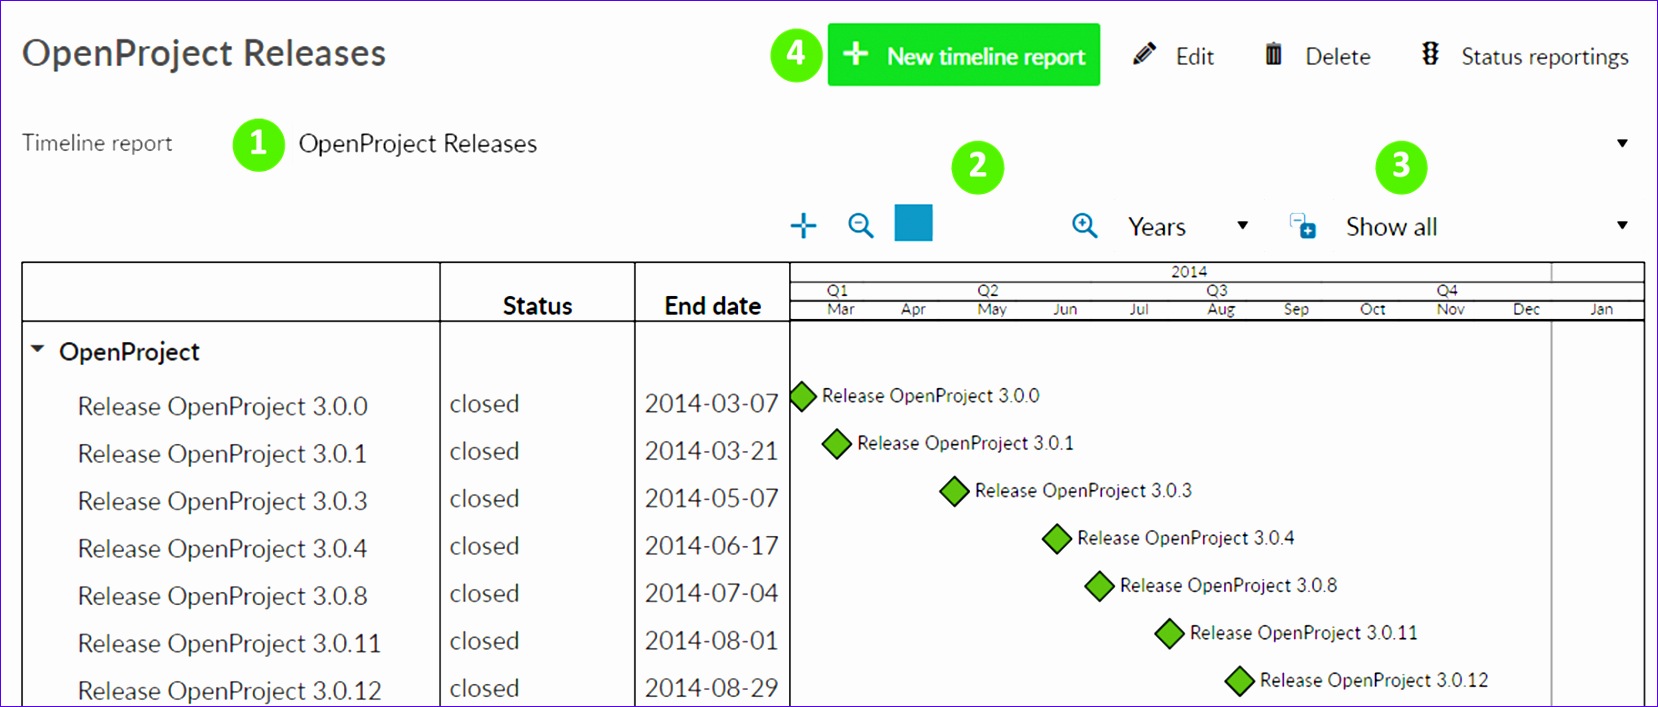Click end date 2014-06-17
The width and height of the screenshot is (1658, 707).
coord(711,547)
